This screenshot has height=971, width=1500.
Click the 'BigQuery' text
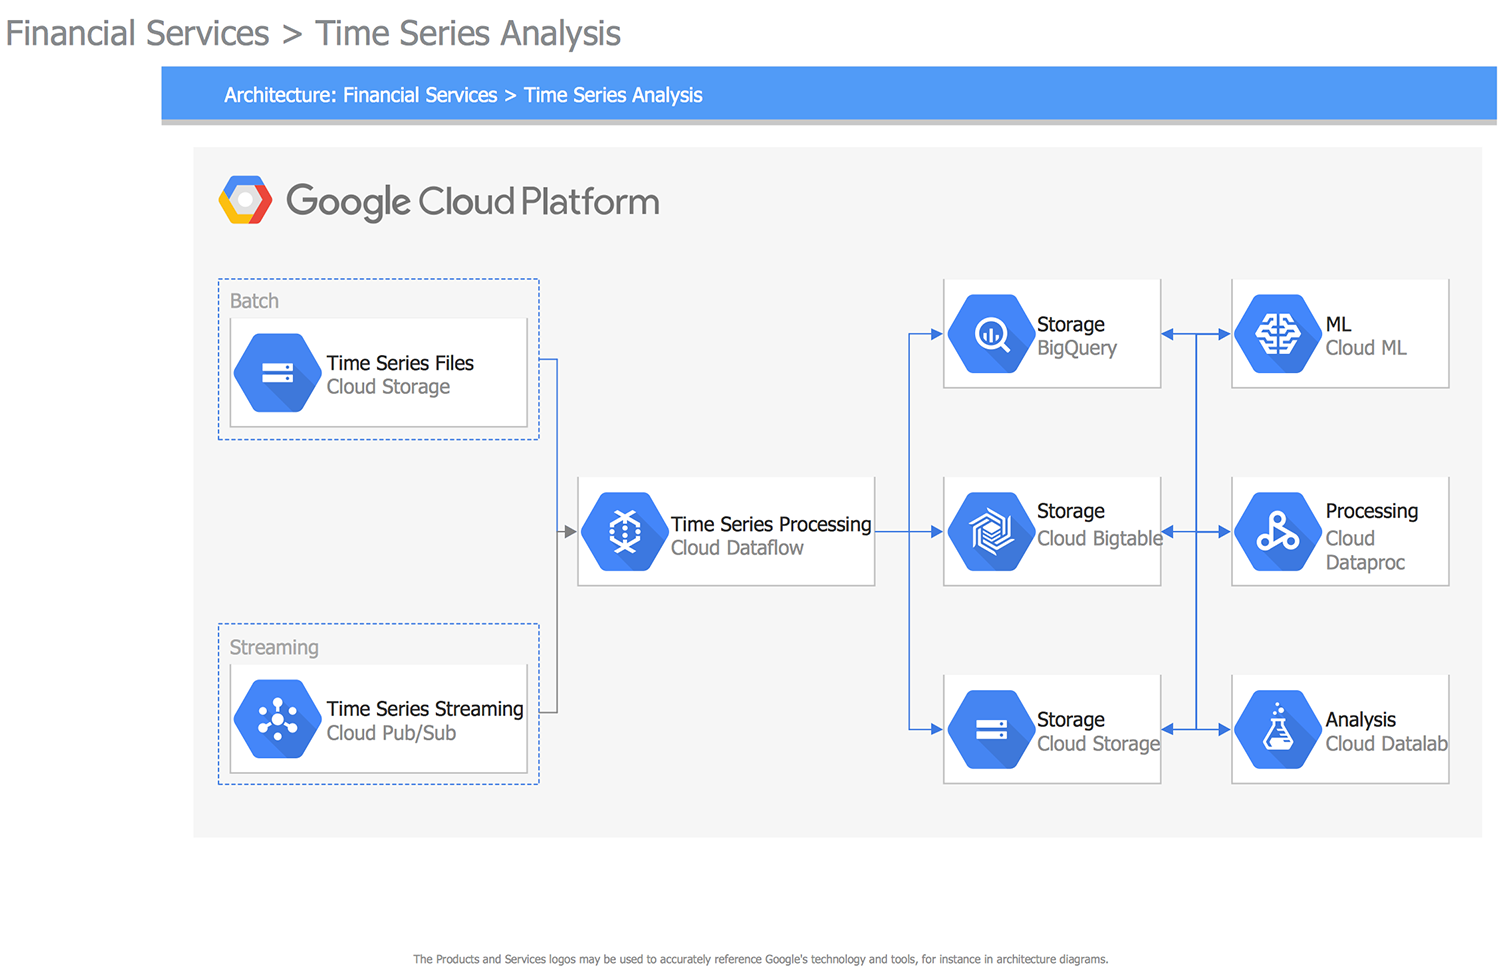point(1077,348)
